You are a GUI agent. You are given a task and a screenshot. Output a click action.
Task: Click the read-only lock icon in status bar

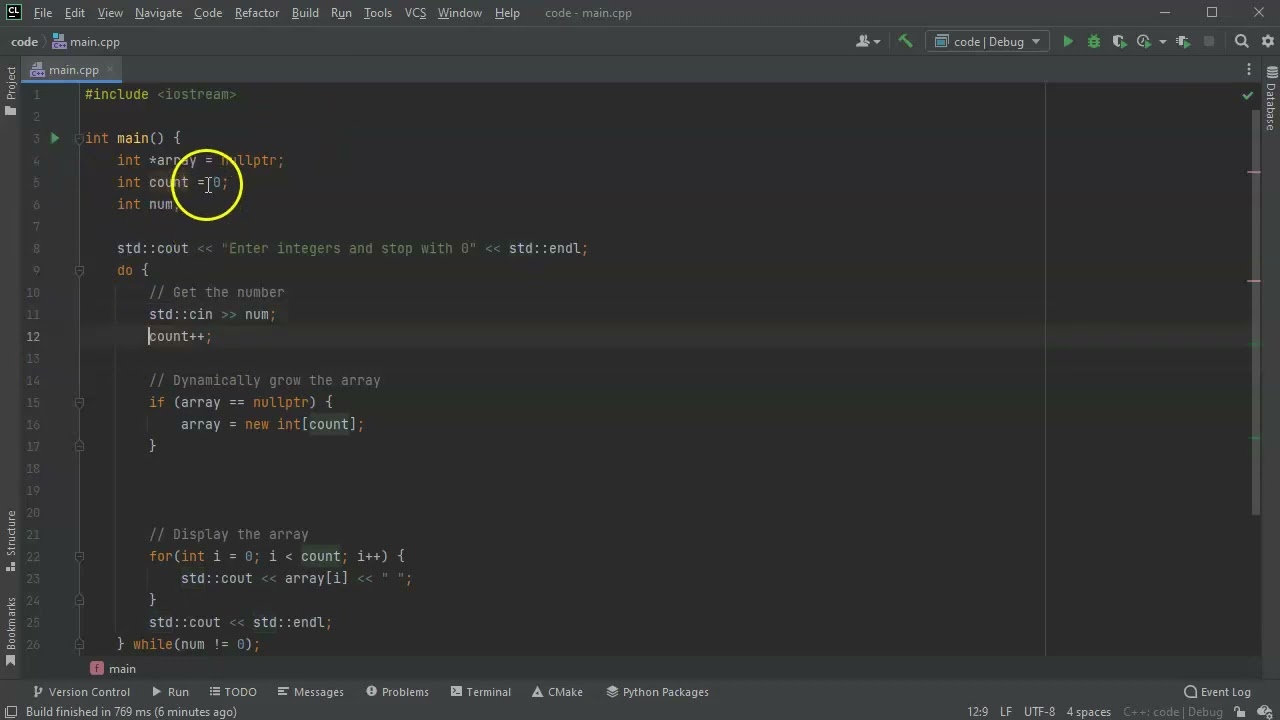(x=1240, y=712)
